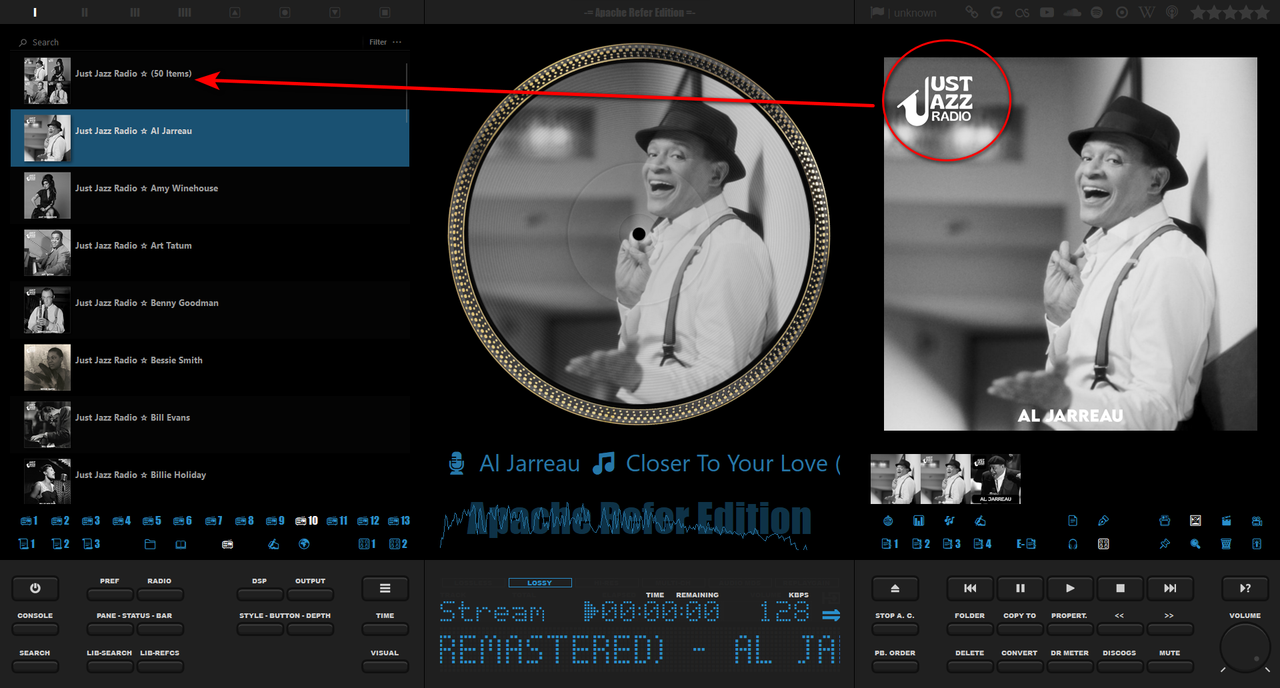The width and height of the screenshot is (1280, 688).
Task: Click the magnifier search icon
Action: tap(1195, 544)
